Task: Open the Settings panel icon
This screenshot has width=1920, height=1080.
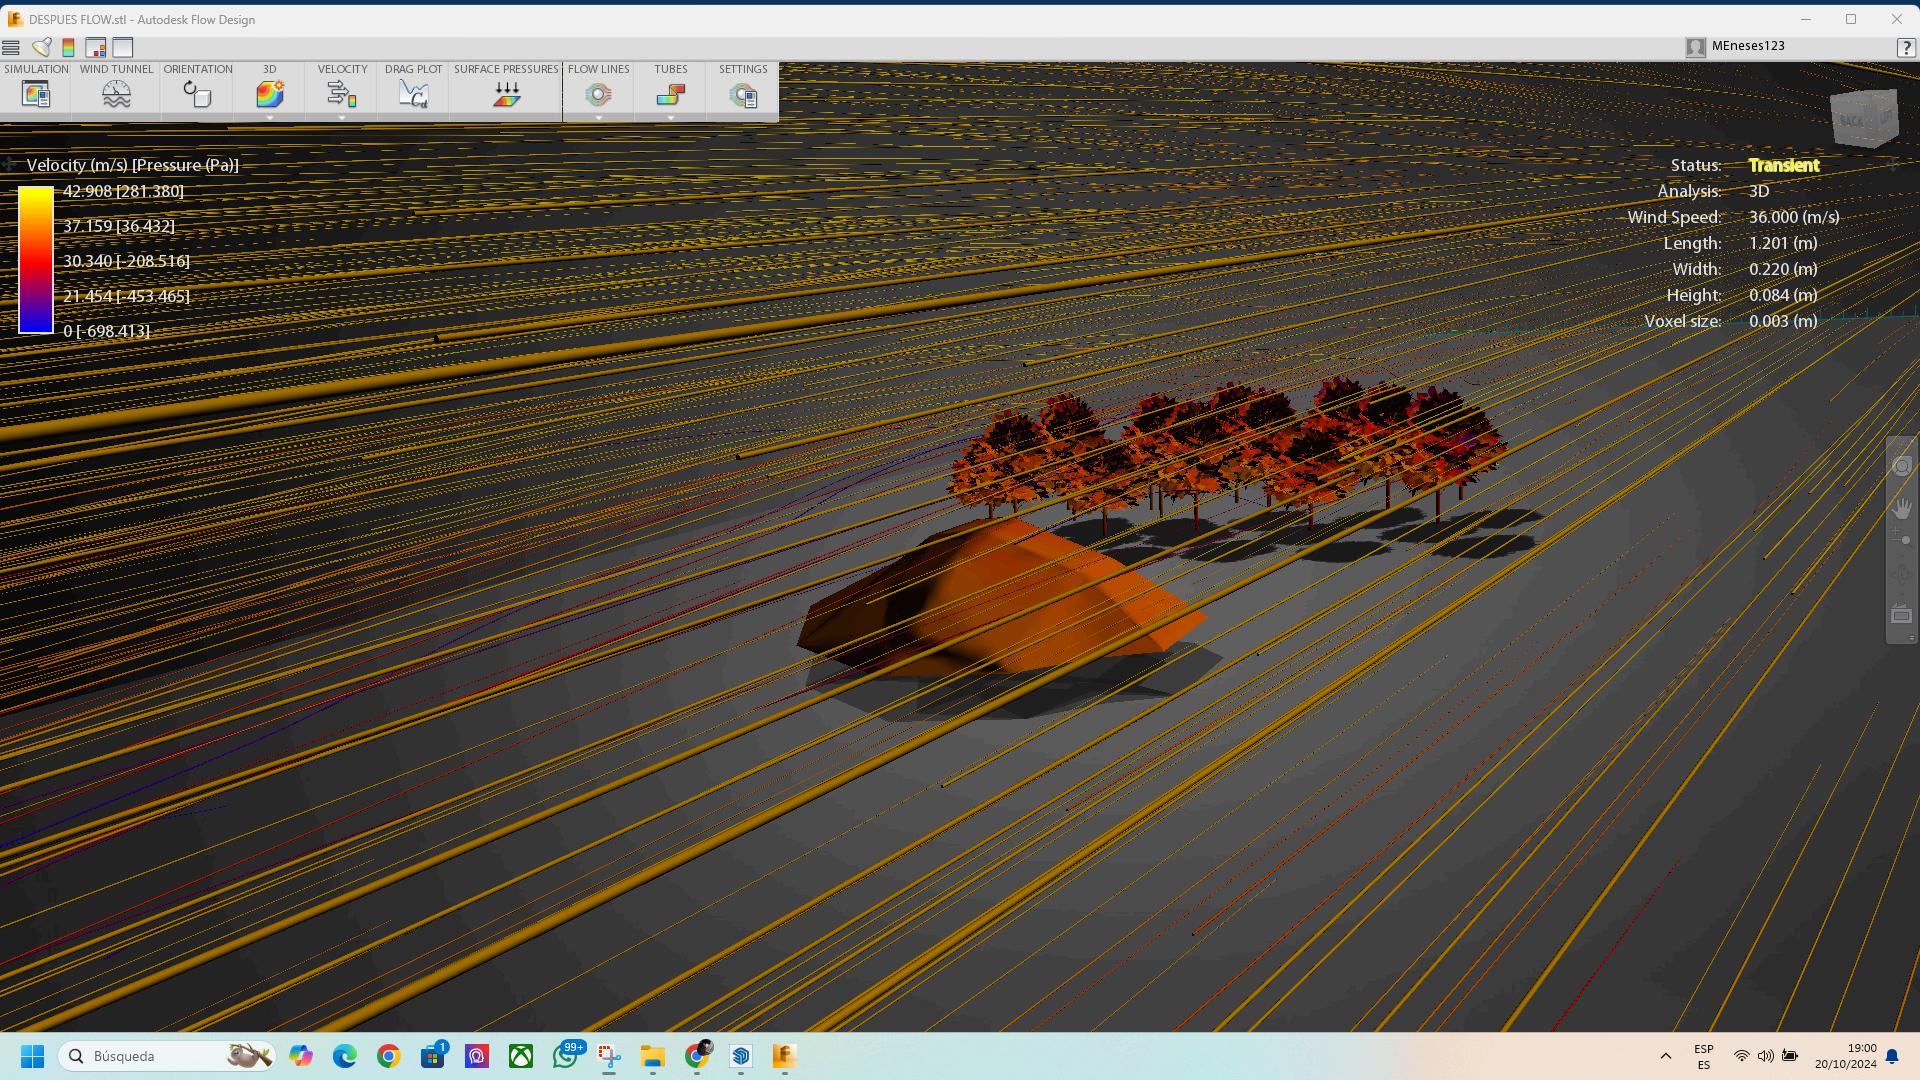Action: (743, 94)
